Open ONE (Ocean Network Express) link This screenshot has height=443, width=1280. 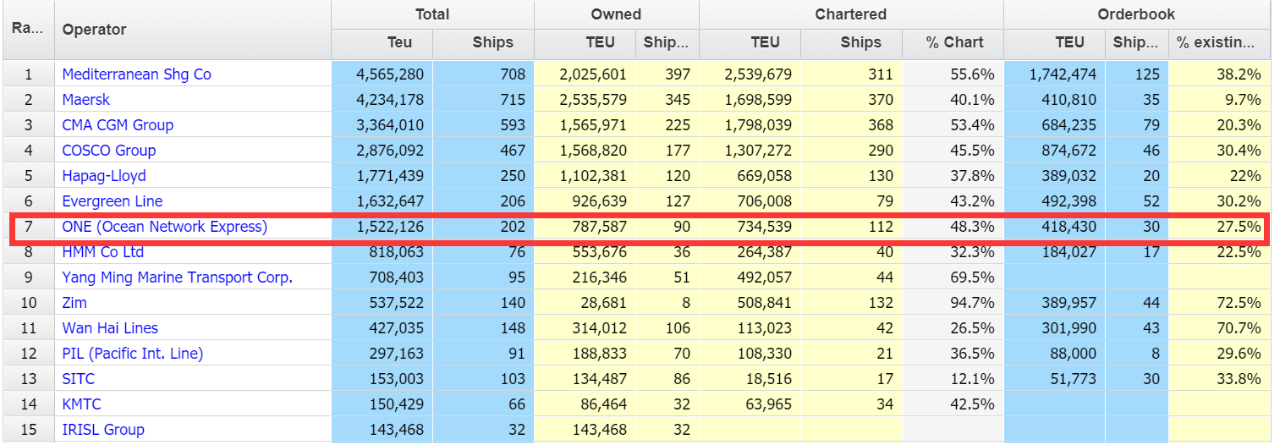tap(164, 226)
